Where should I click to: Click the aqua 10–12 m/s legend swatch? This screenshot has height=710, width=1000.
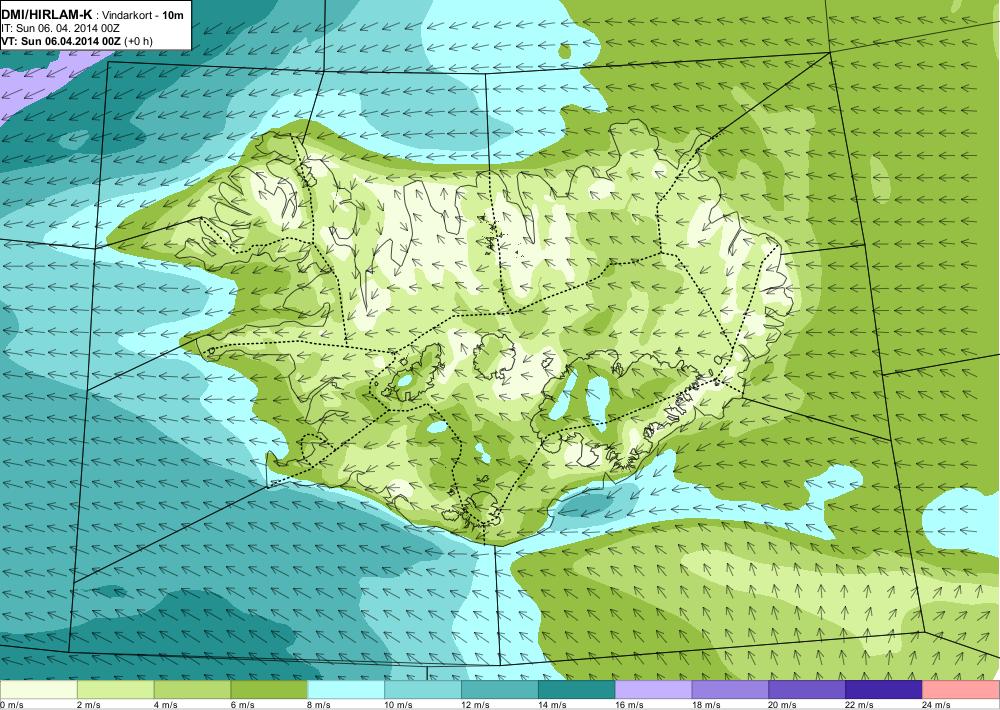(423, 690)
